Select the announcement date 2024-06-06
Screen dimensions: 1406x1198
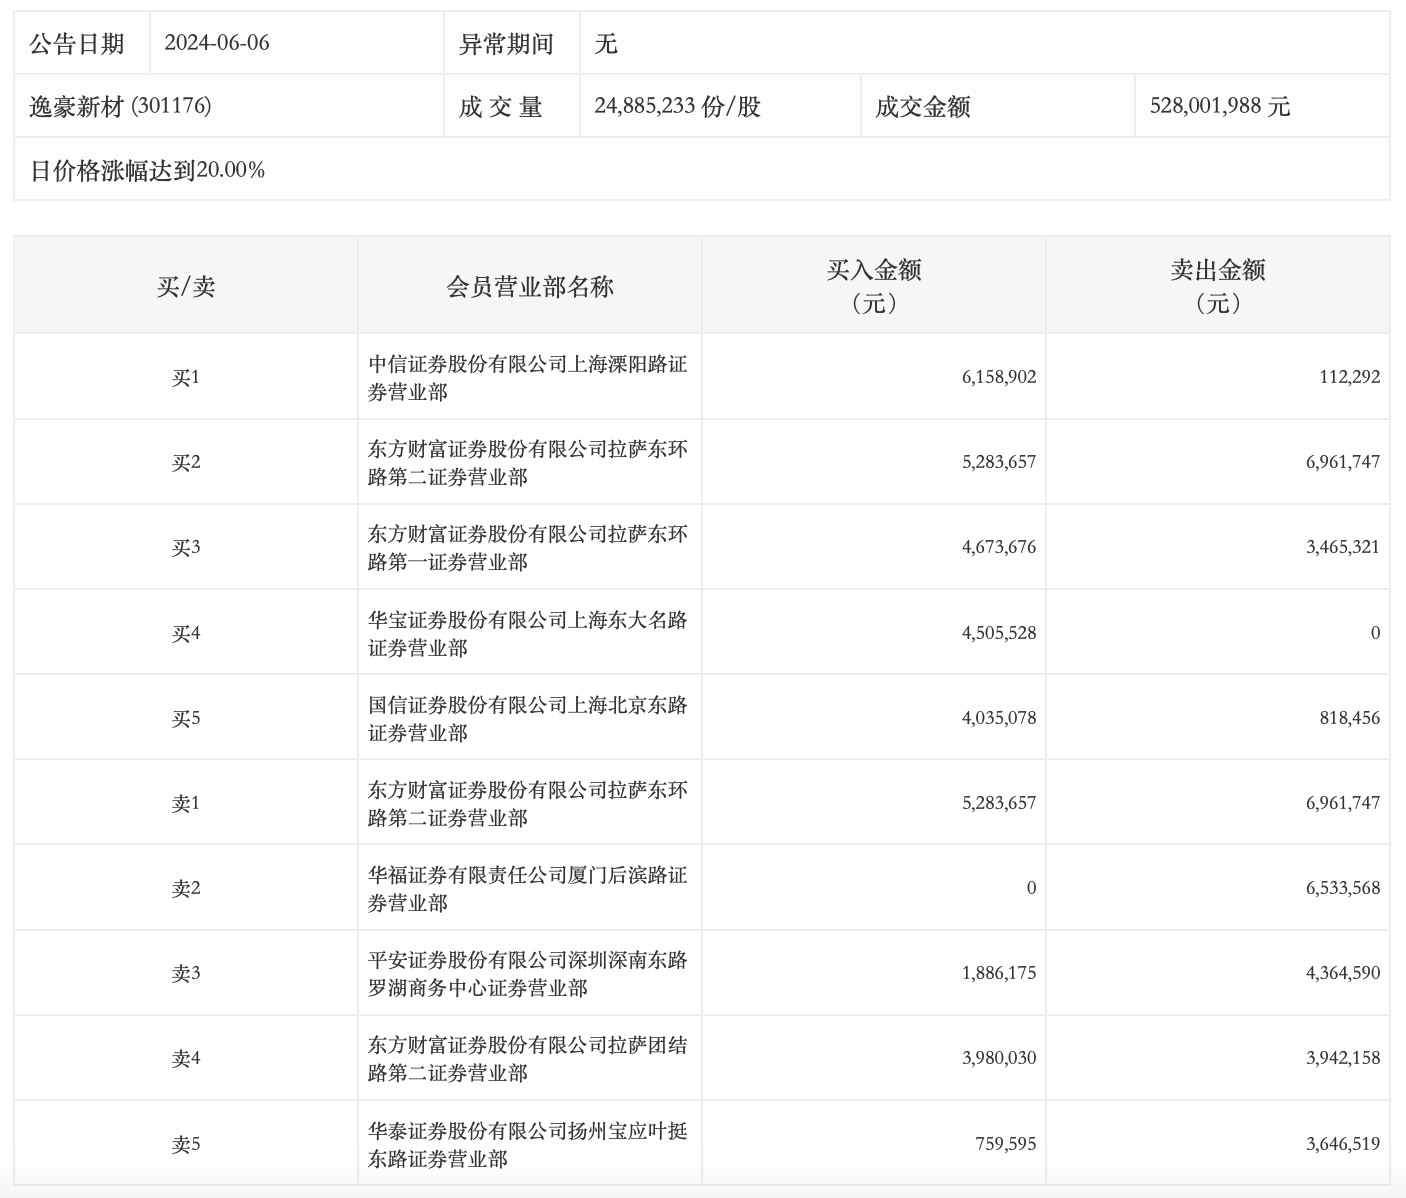217,43
